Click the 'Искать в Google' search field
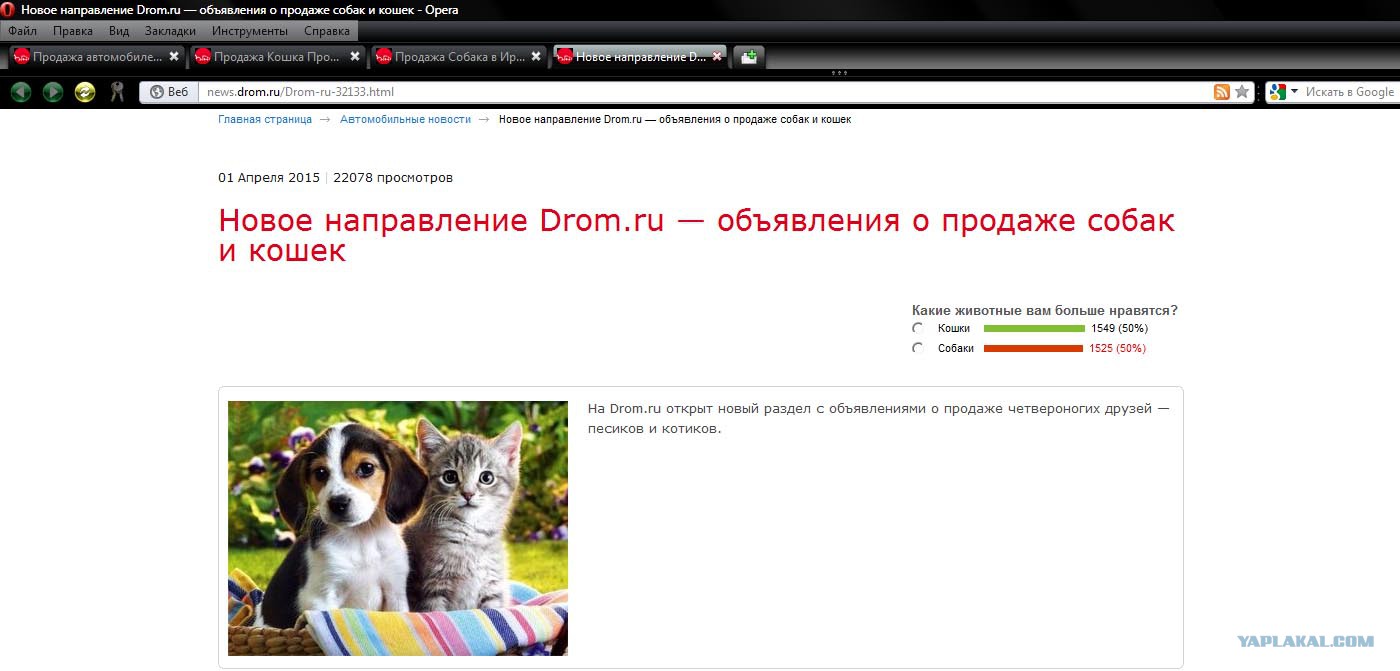This screenshot has height=671, width=1400. (1349, 92)
